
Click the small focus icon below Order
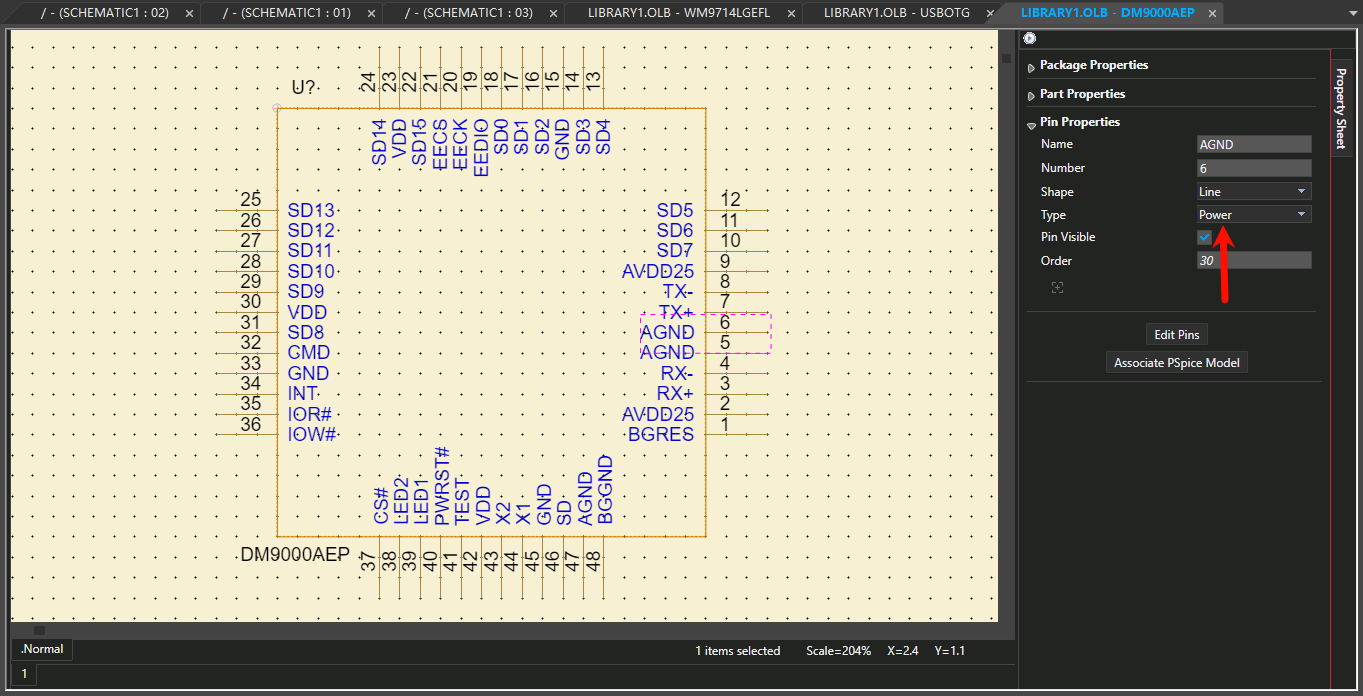click(x=1057, y=288)
